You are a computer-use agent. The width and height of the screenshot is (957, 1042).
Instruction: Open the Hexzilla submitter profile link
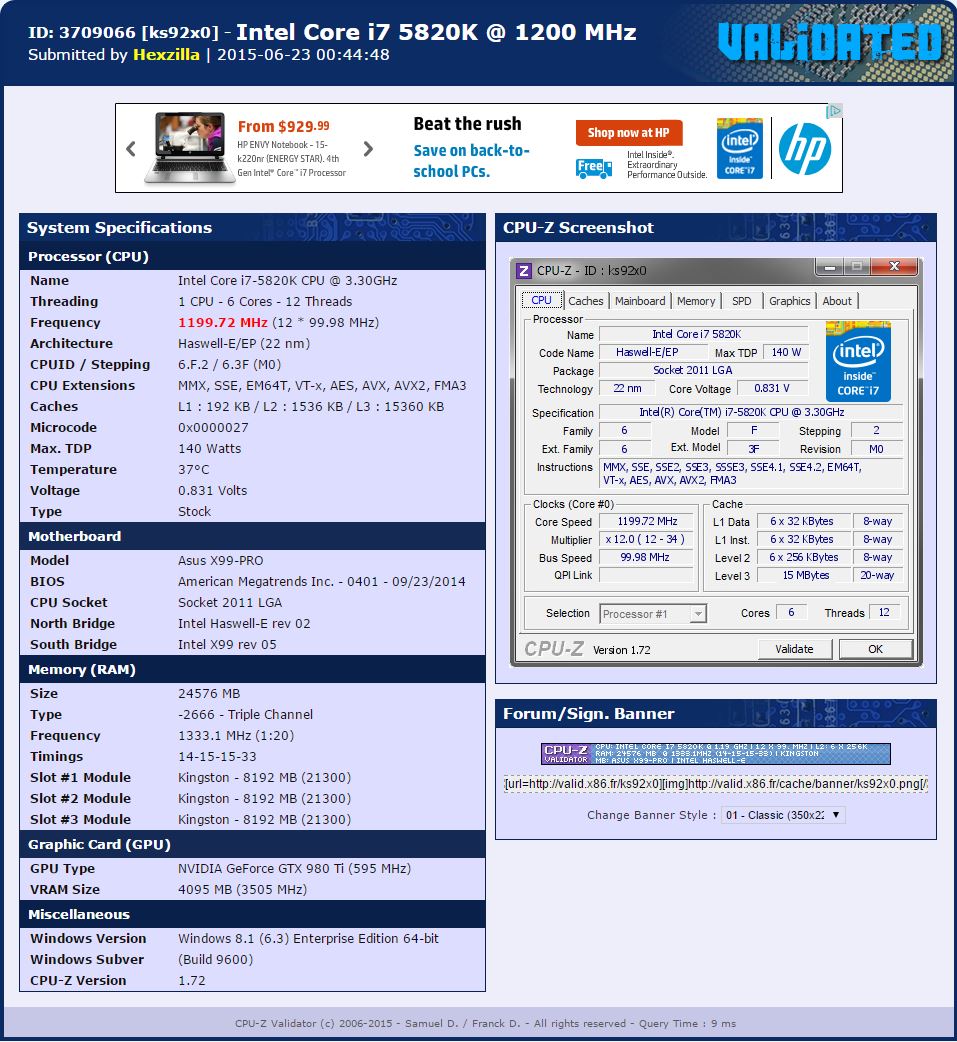click(x=166, y=54)
